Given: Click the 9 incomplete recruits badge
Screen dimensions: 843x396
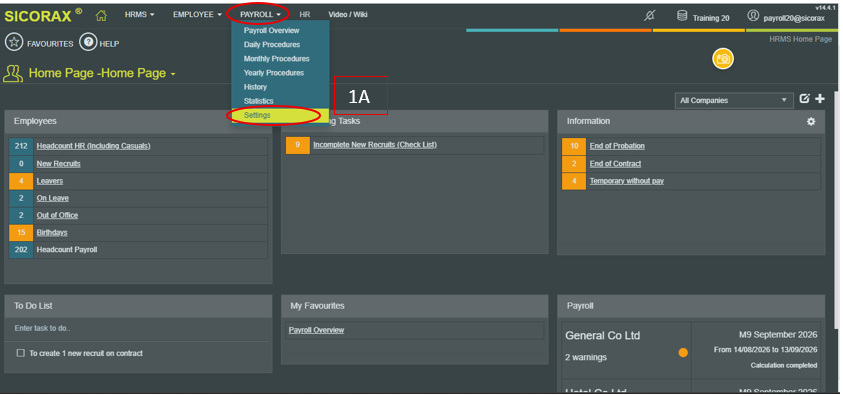Looking at the screenshot, I should tap(298, 145).
